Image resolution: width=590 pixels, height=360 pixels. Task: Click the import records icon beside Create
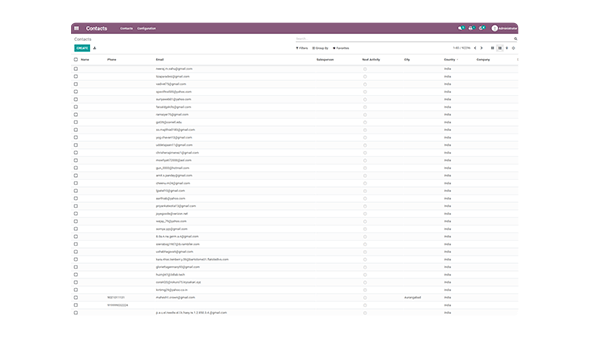click(95, 48)
